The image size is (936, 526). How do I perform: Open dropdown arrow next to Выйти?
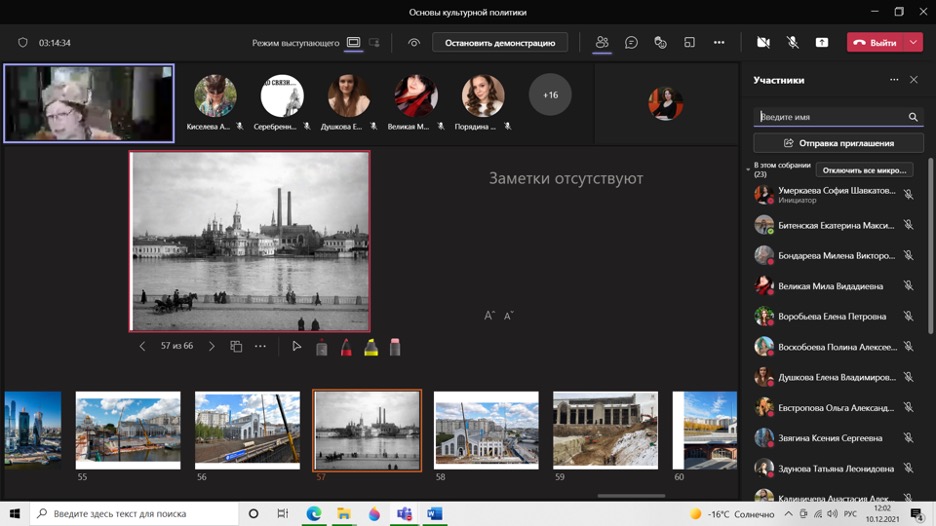(914, 43)
